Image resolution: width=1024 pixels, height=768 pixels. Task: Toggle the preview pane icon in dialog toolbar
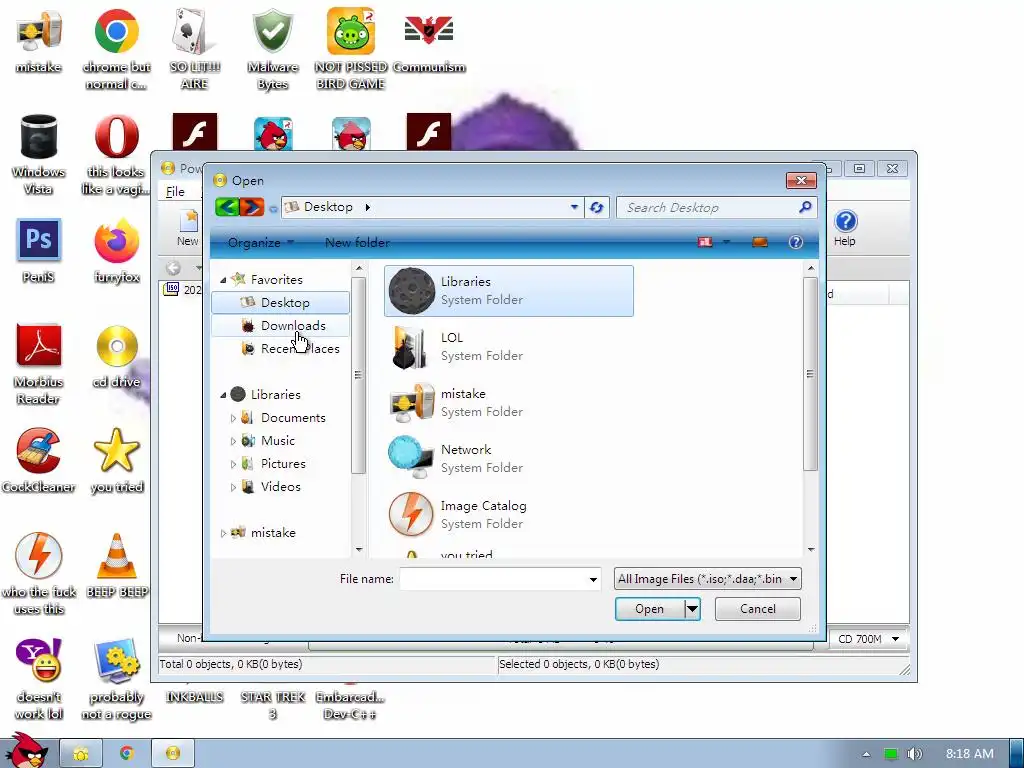pos(760,242)
